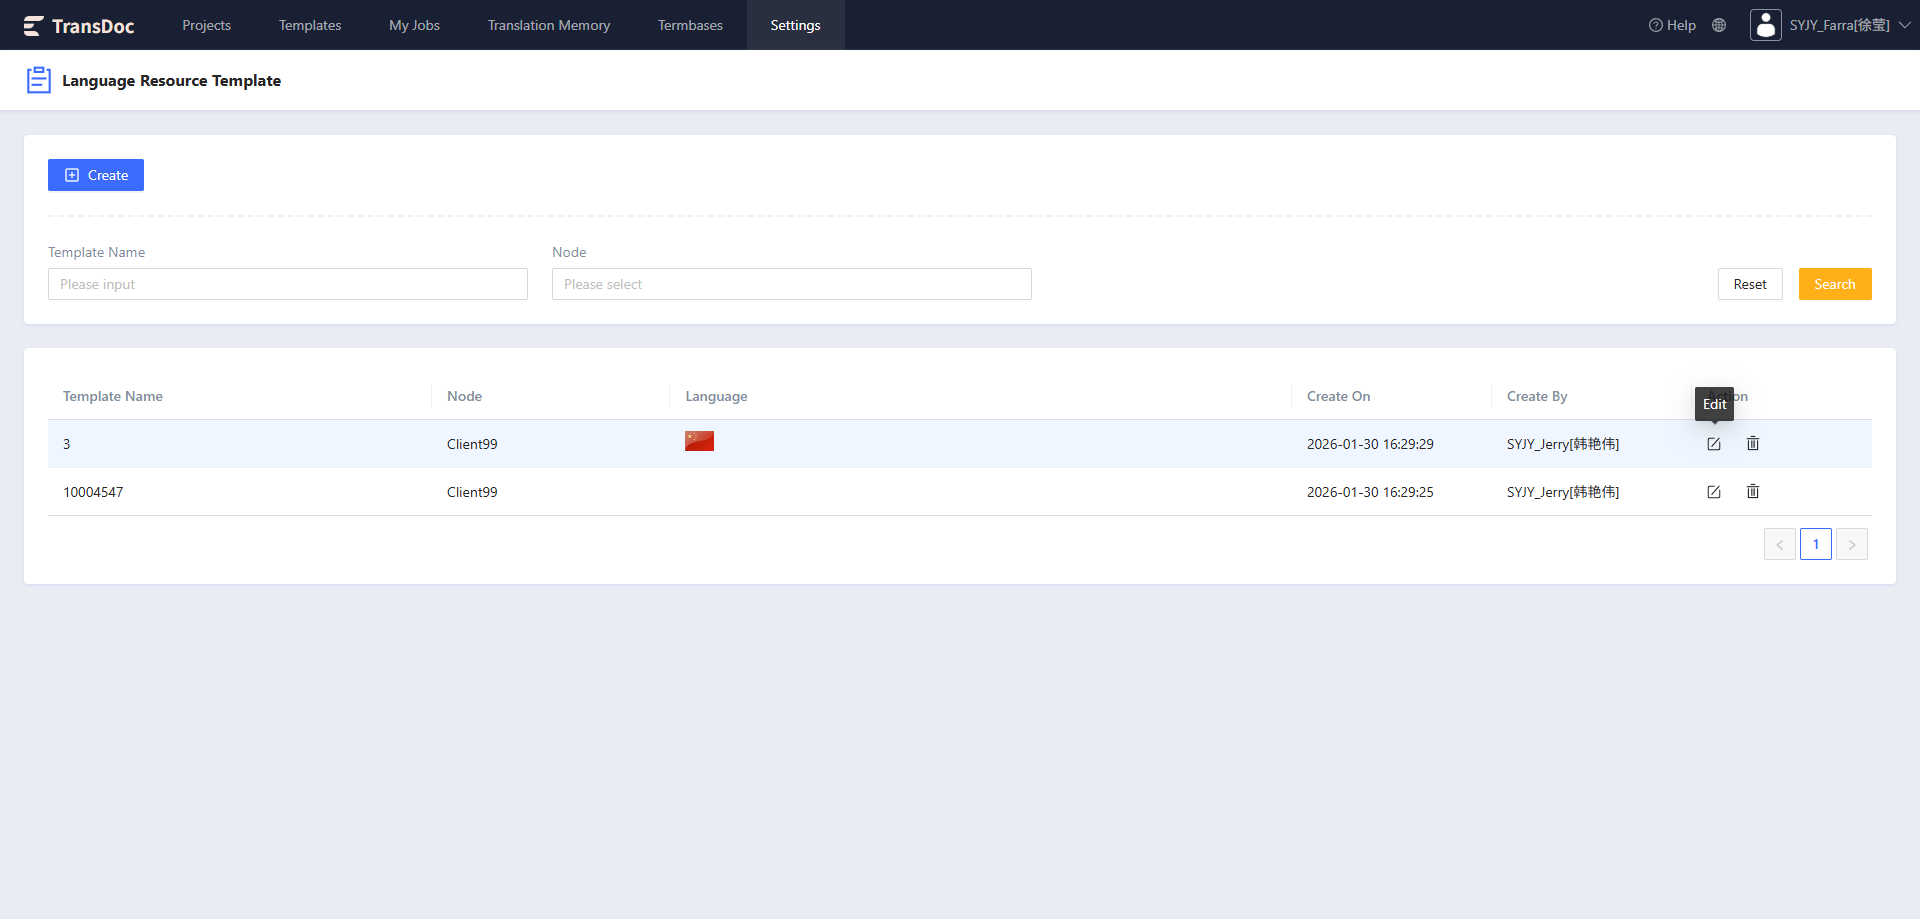Open the Node select dropdown

click(x=792, y=284)
